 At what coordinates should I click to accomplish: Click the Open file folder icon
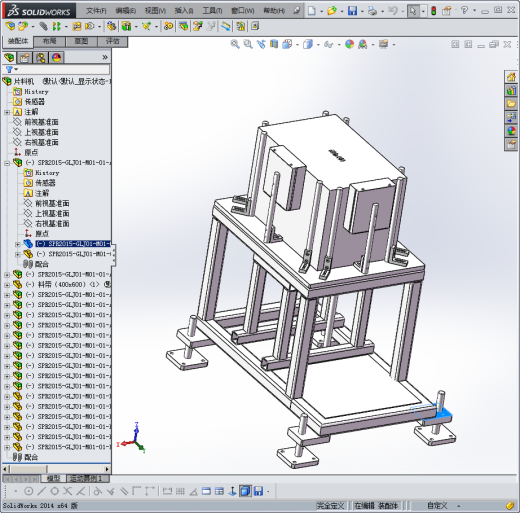click(332, 11)
